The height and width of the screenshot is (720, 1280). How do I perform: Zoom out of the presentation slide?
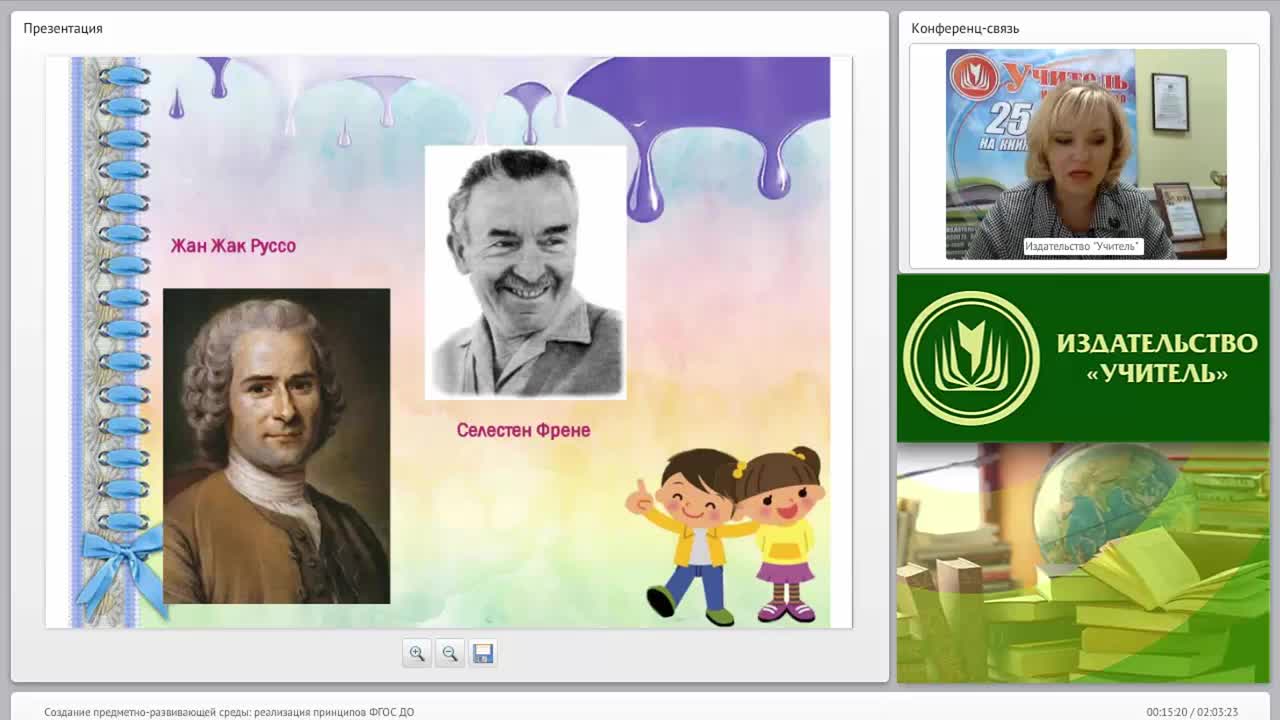450,653
